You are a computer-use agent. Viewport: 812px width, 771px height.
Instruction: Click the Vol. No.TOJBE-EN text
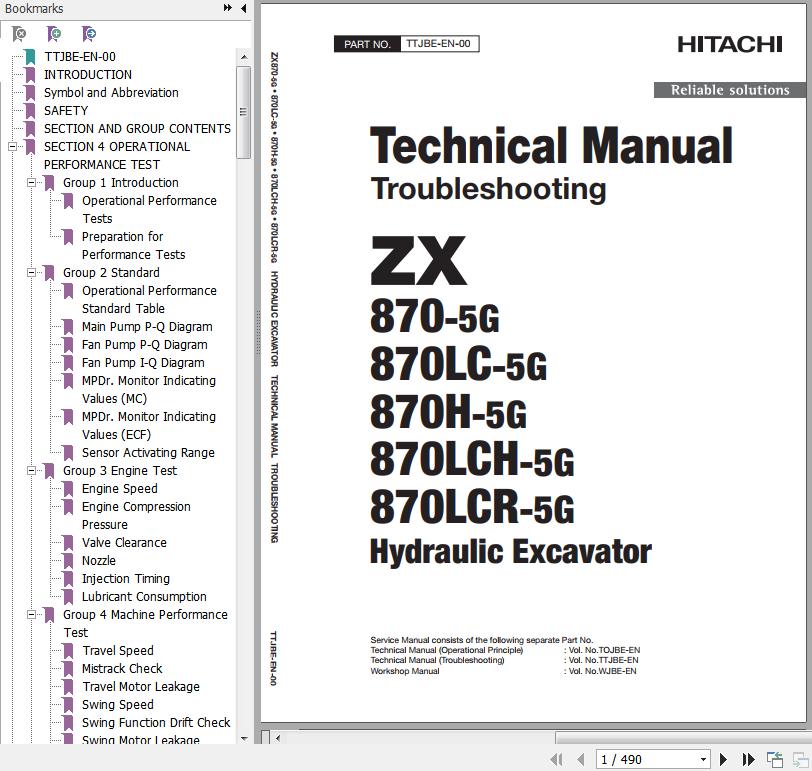[x=604, y=650]
